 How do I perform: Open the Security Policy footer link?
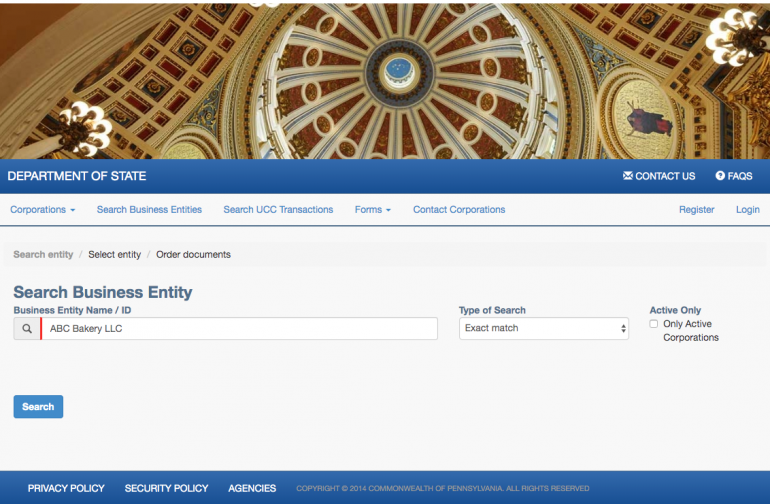(x=166, y=488)
